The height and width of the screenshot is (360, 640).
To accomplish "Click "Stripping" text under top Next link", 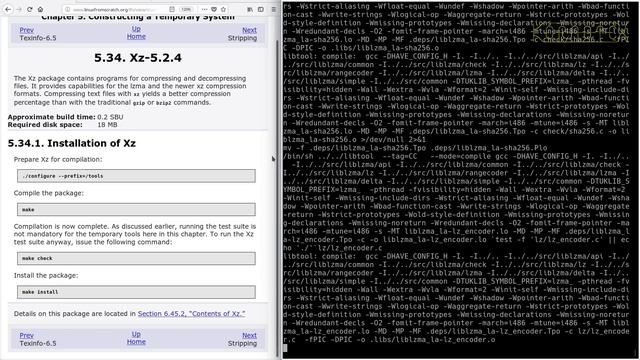I will coord(242,38).
